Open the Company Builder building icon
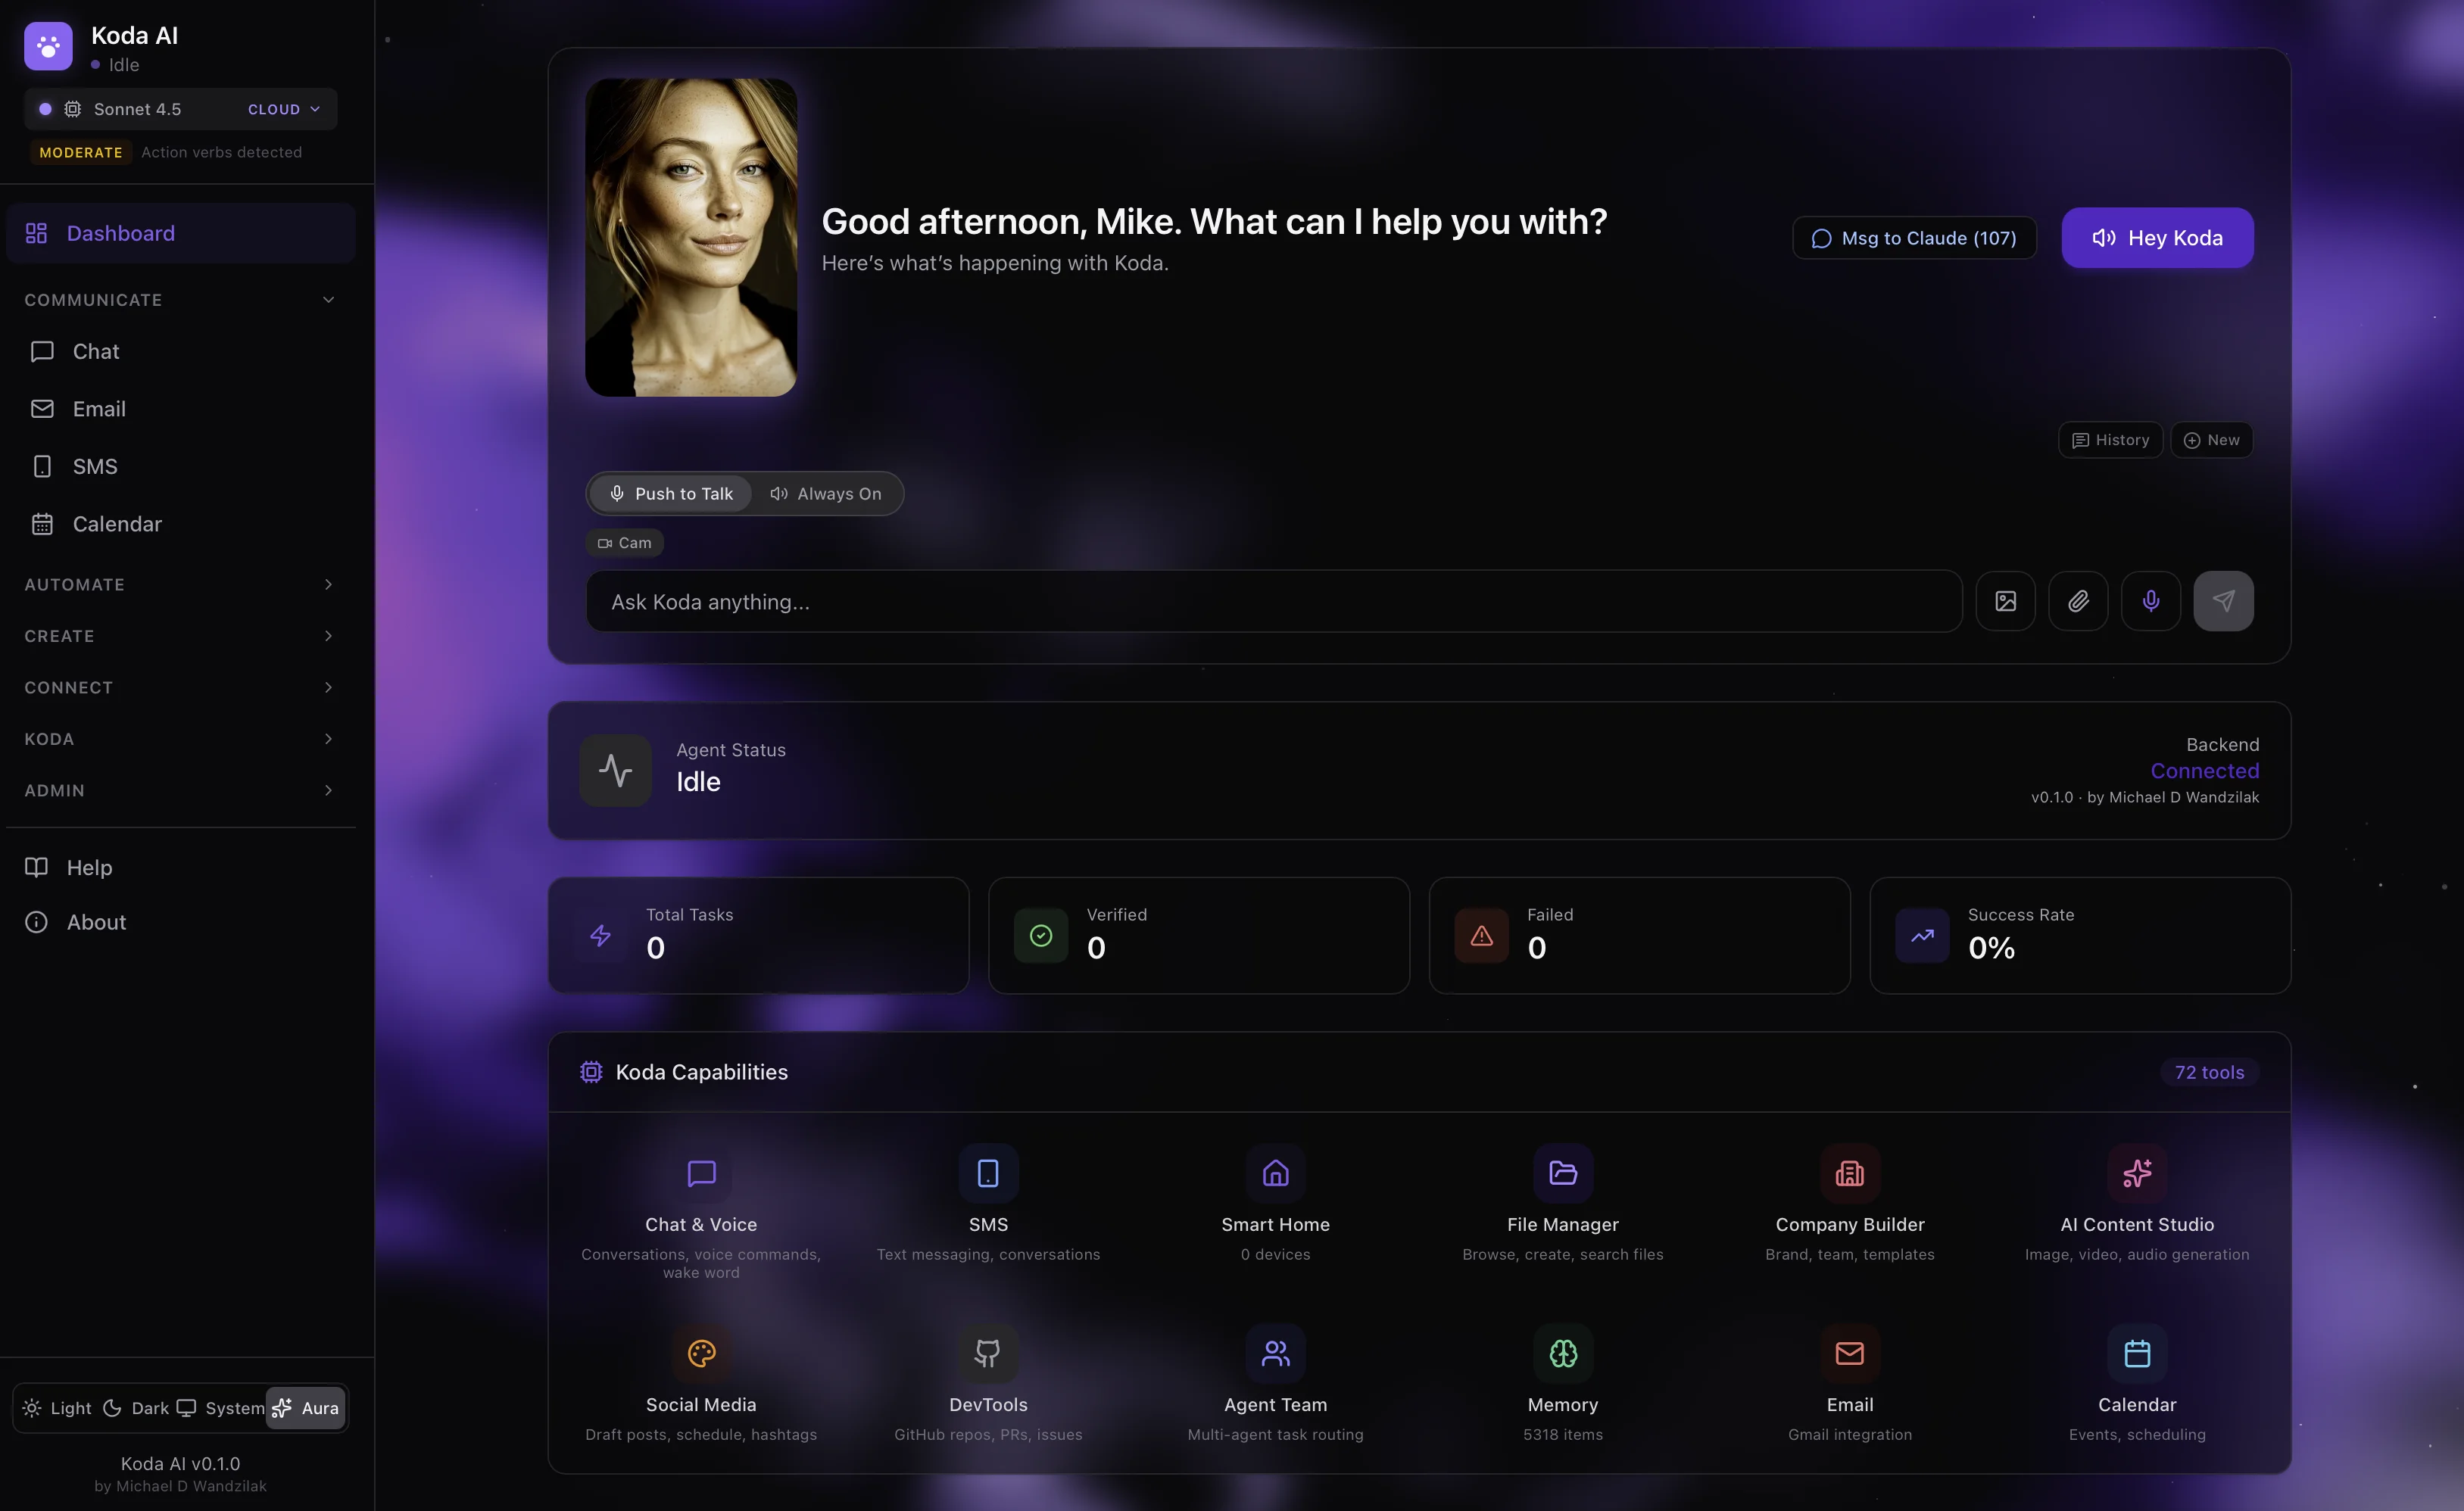Viewport: 2464px width, 1511px height. [1850, 1173]
